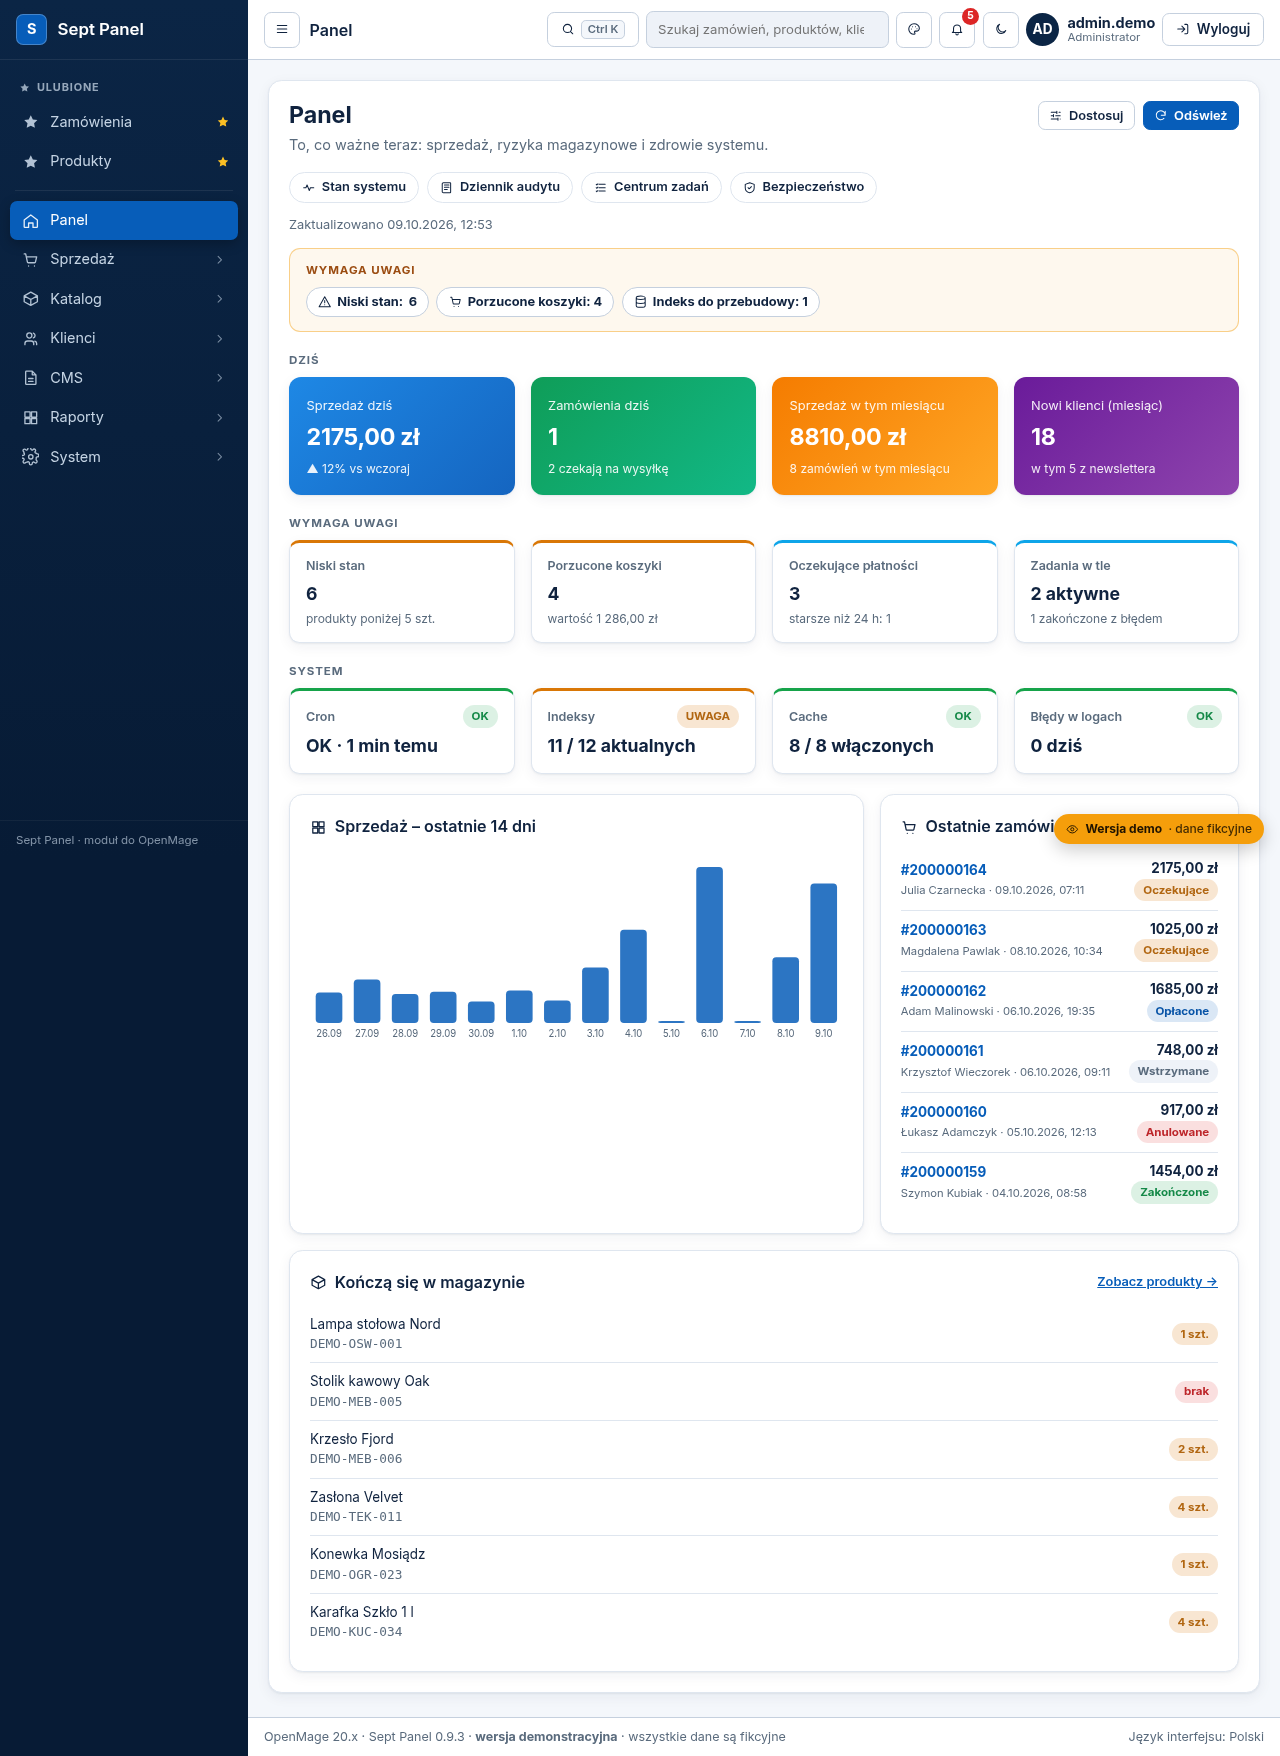This screenshot has height=1756, width=1280.
Task: Open order #200000159
Action: (943, 1172)
